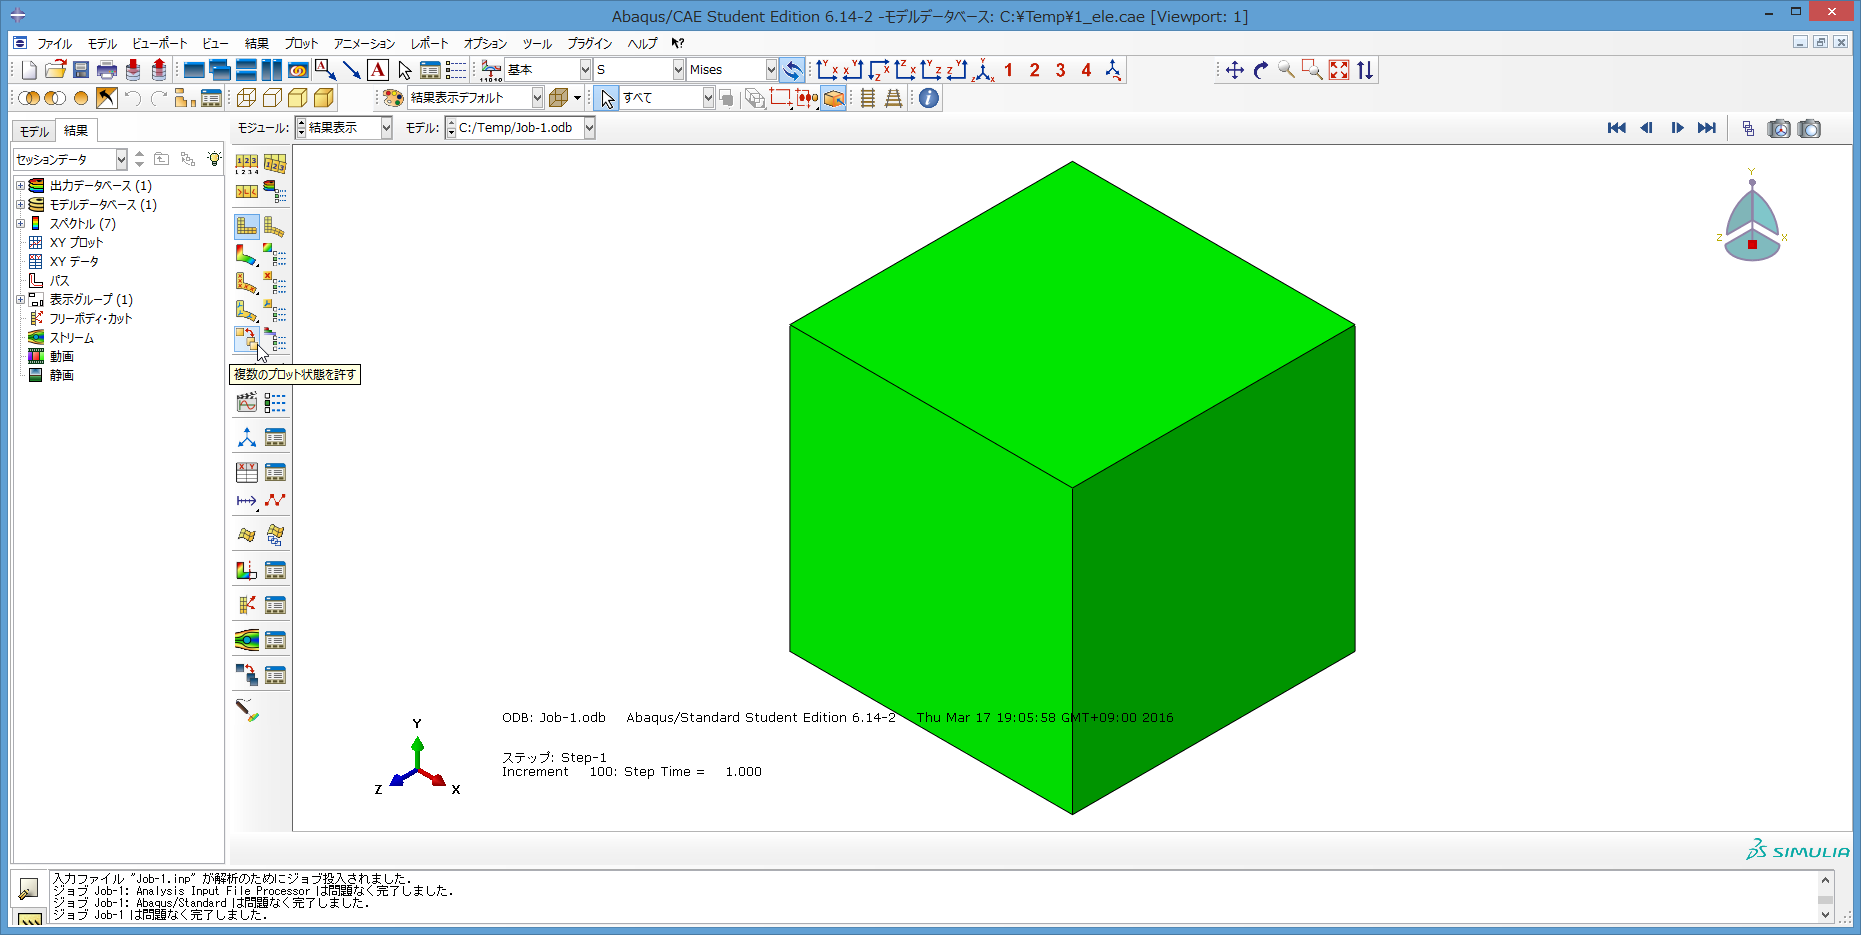Click the text annotation A icon

pos(377,70)
